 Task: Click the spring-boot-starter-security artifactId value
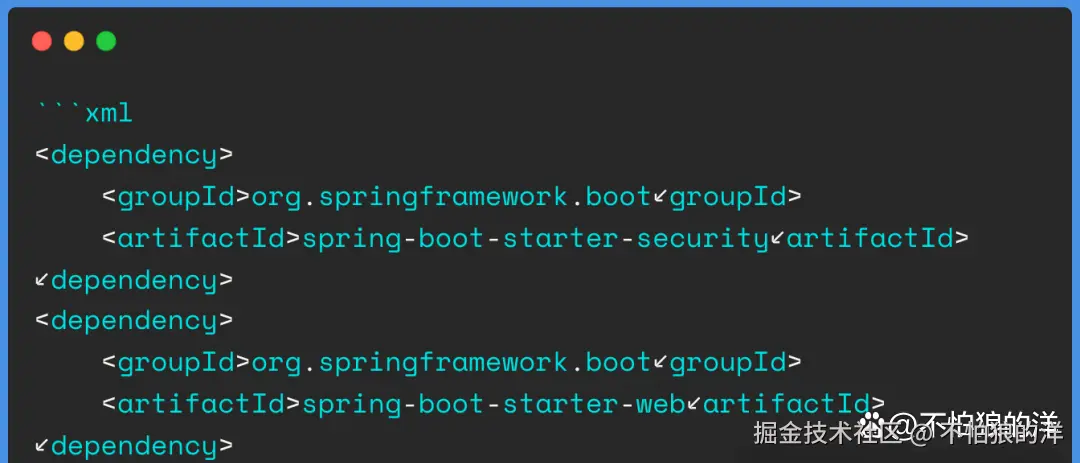pyautogui.click(x=535, y=239)
